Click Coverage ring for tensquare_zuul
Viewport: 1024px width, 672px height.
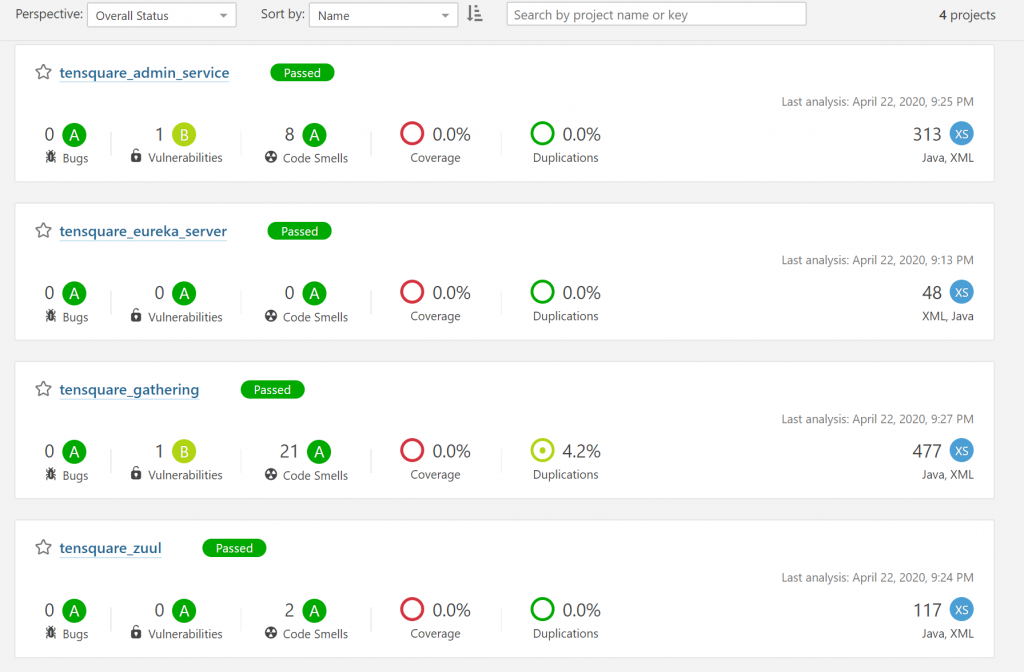[412, 609]
